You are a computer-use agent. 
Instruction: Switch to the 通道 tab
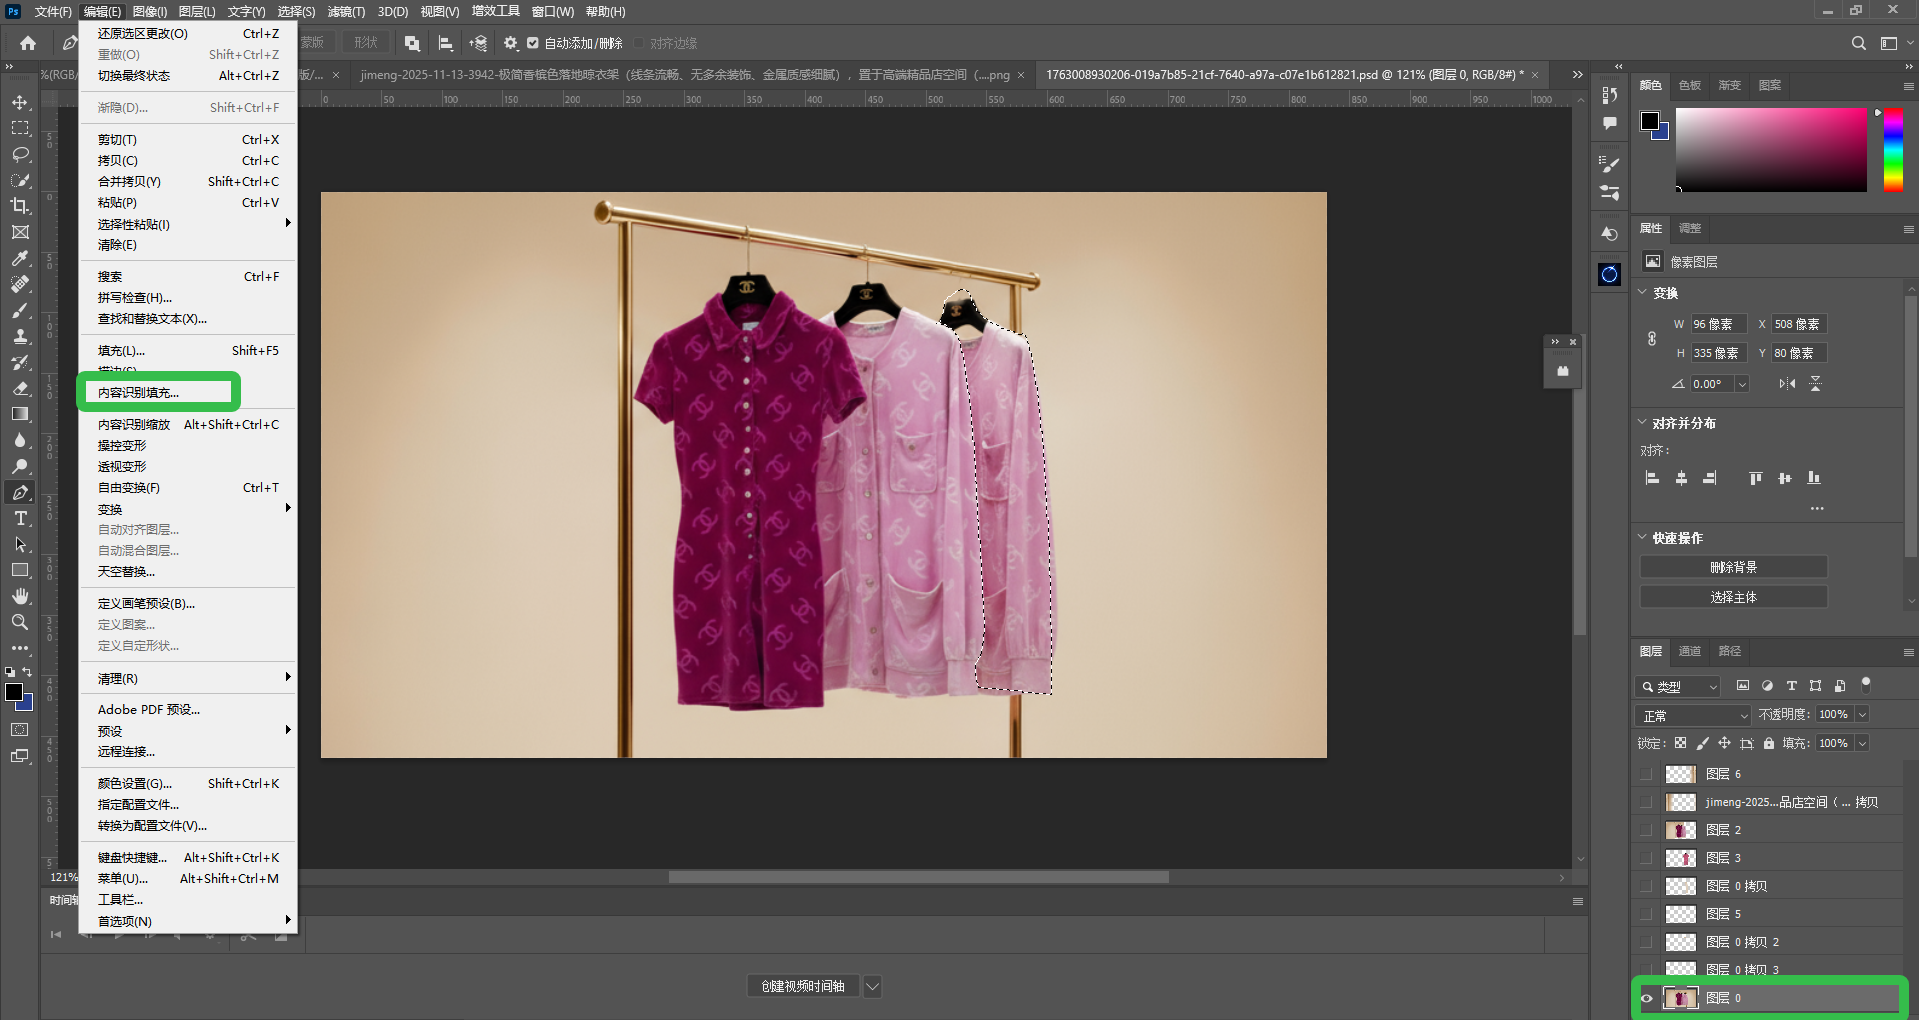point(1689,651)
